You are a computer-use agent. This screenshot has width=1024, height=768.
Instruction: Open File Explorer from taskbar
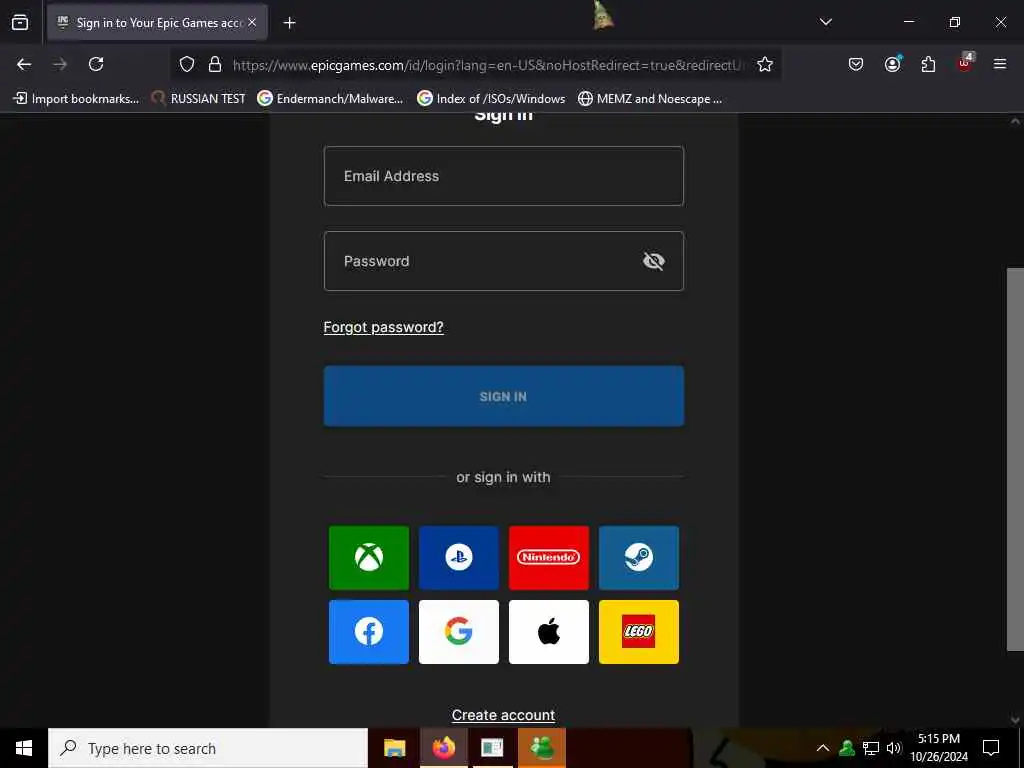click(x=394, y=748)
